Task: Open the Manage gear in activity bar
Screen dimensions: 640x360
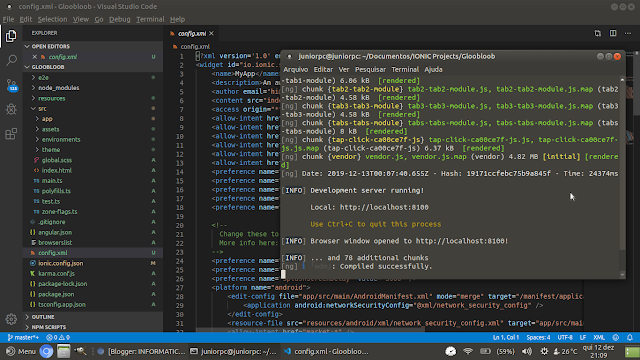Action: [x=11, y=319]
